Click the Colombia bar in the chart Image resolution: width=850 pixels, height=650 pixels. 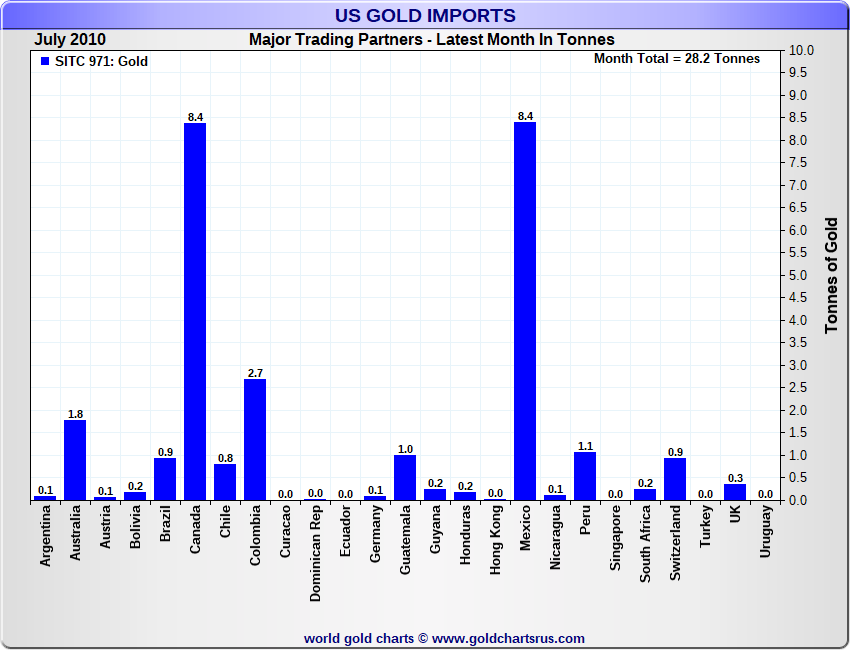click(255, 440)
